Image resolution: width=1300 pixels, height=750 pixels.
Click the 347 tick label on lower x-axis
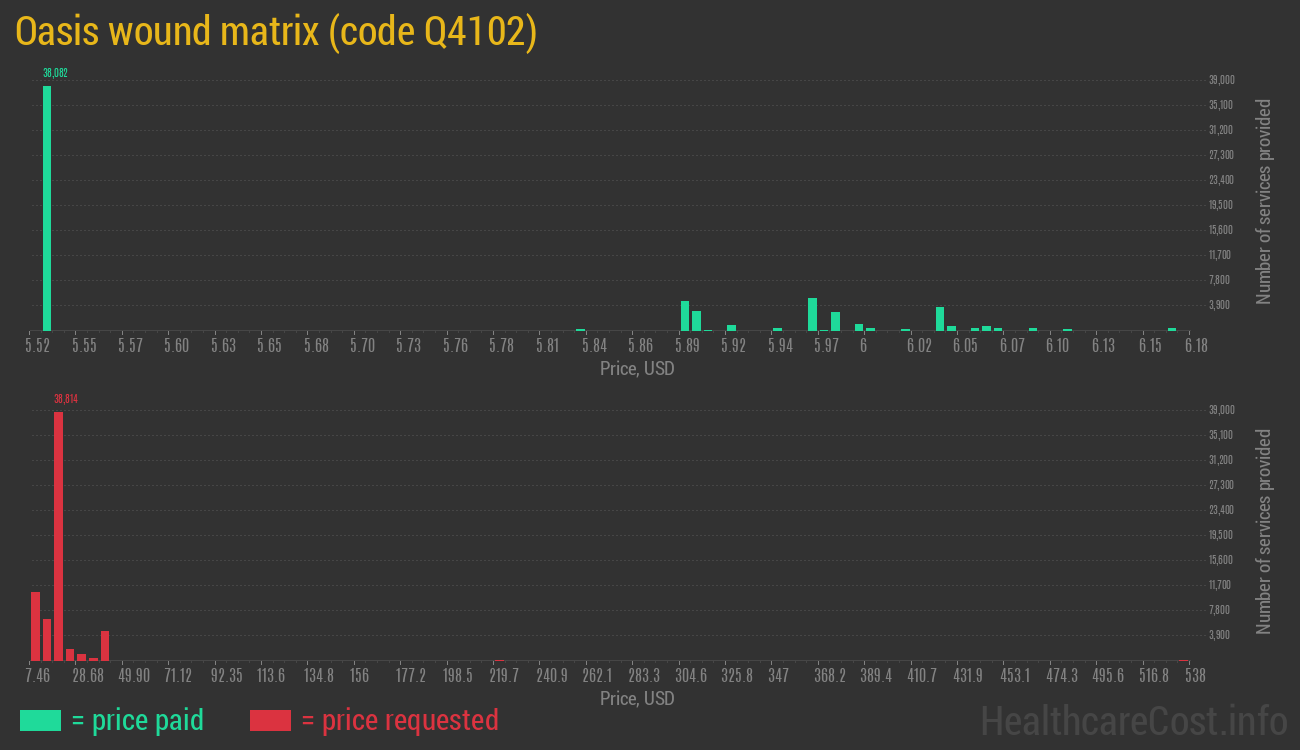pyautogui.click(x=778, y=676)
